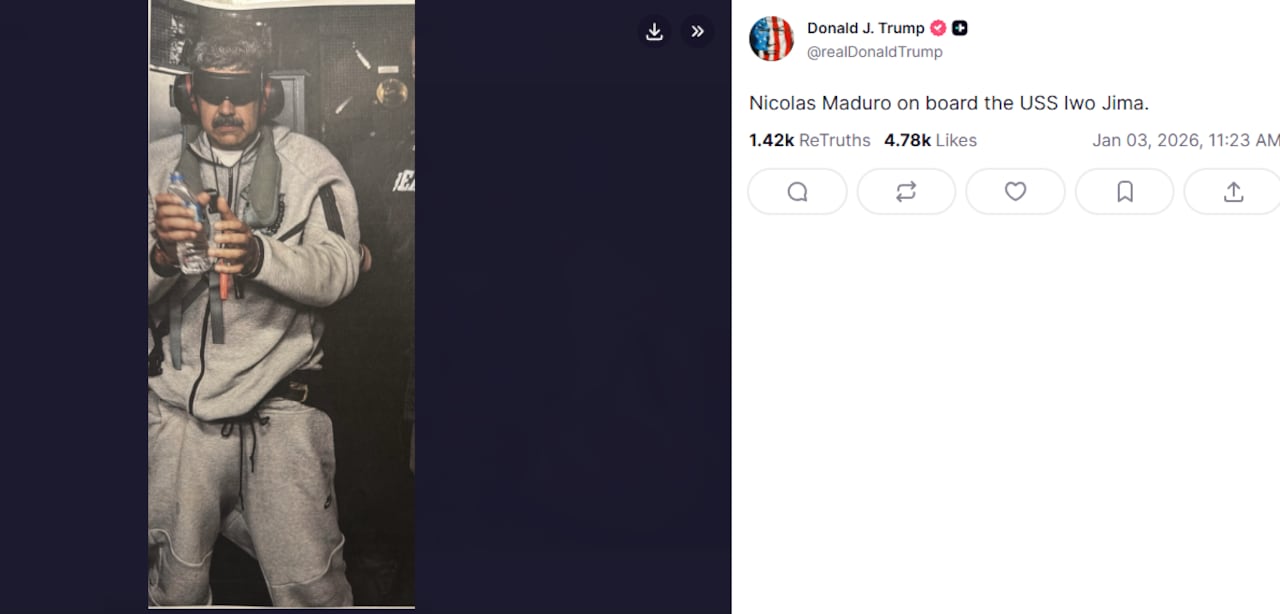Click the @realDonaldTrump handle

click(x=875, y=52)
